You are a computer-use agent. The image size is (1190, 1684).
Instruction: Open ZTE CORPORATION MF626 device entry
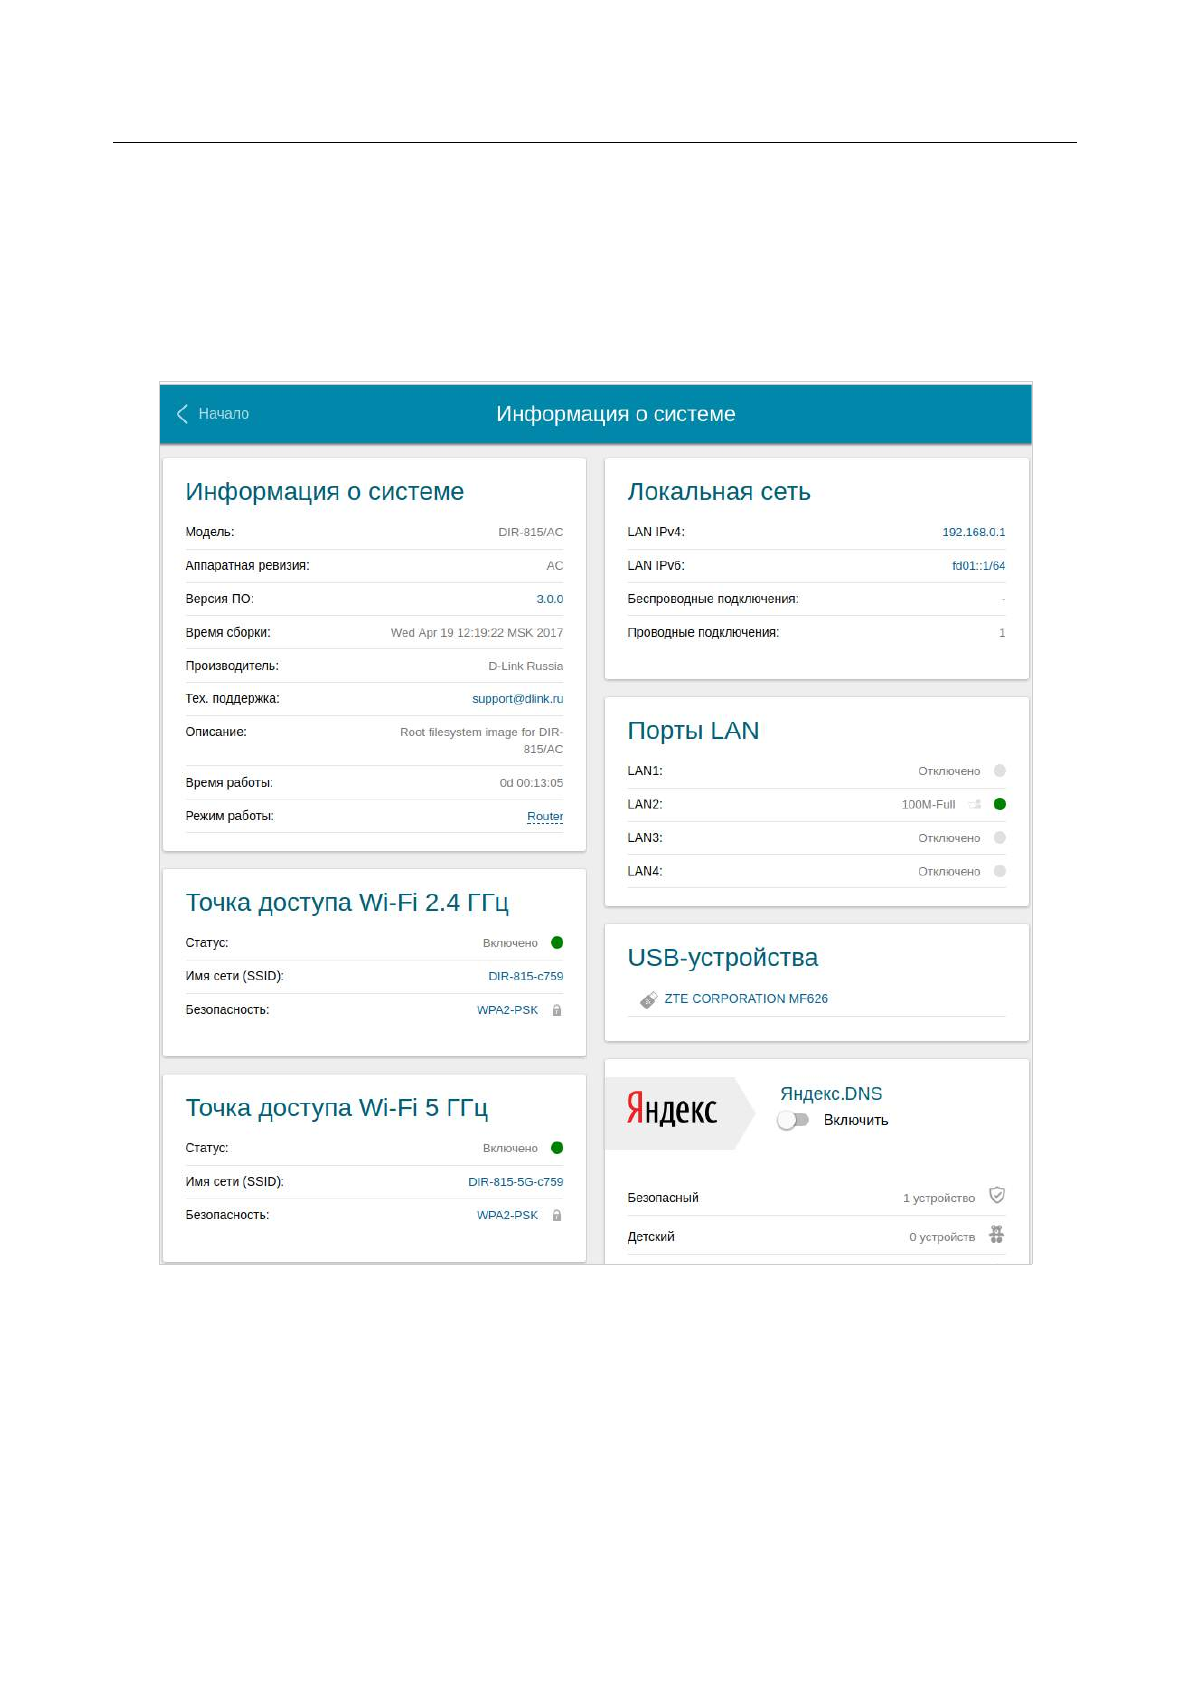(x=745, y=999)
